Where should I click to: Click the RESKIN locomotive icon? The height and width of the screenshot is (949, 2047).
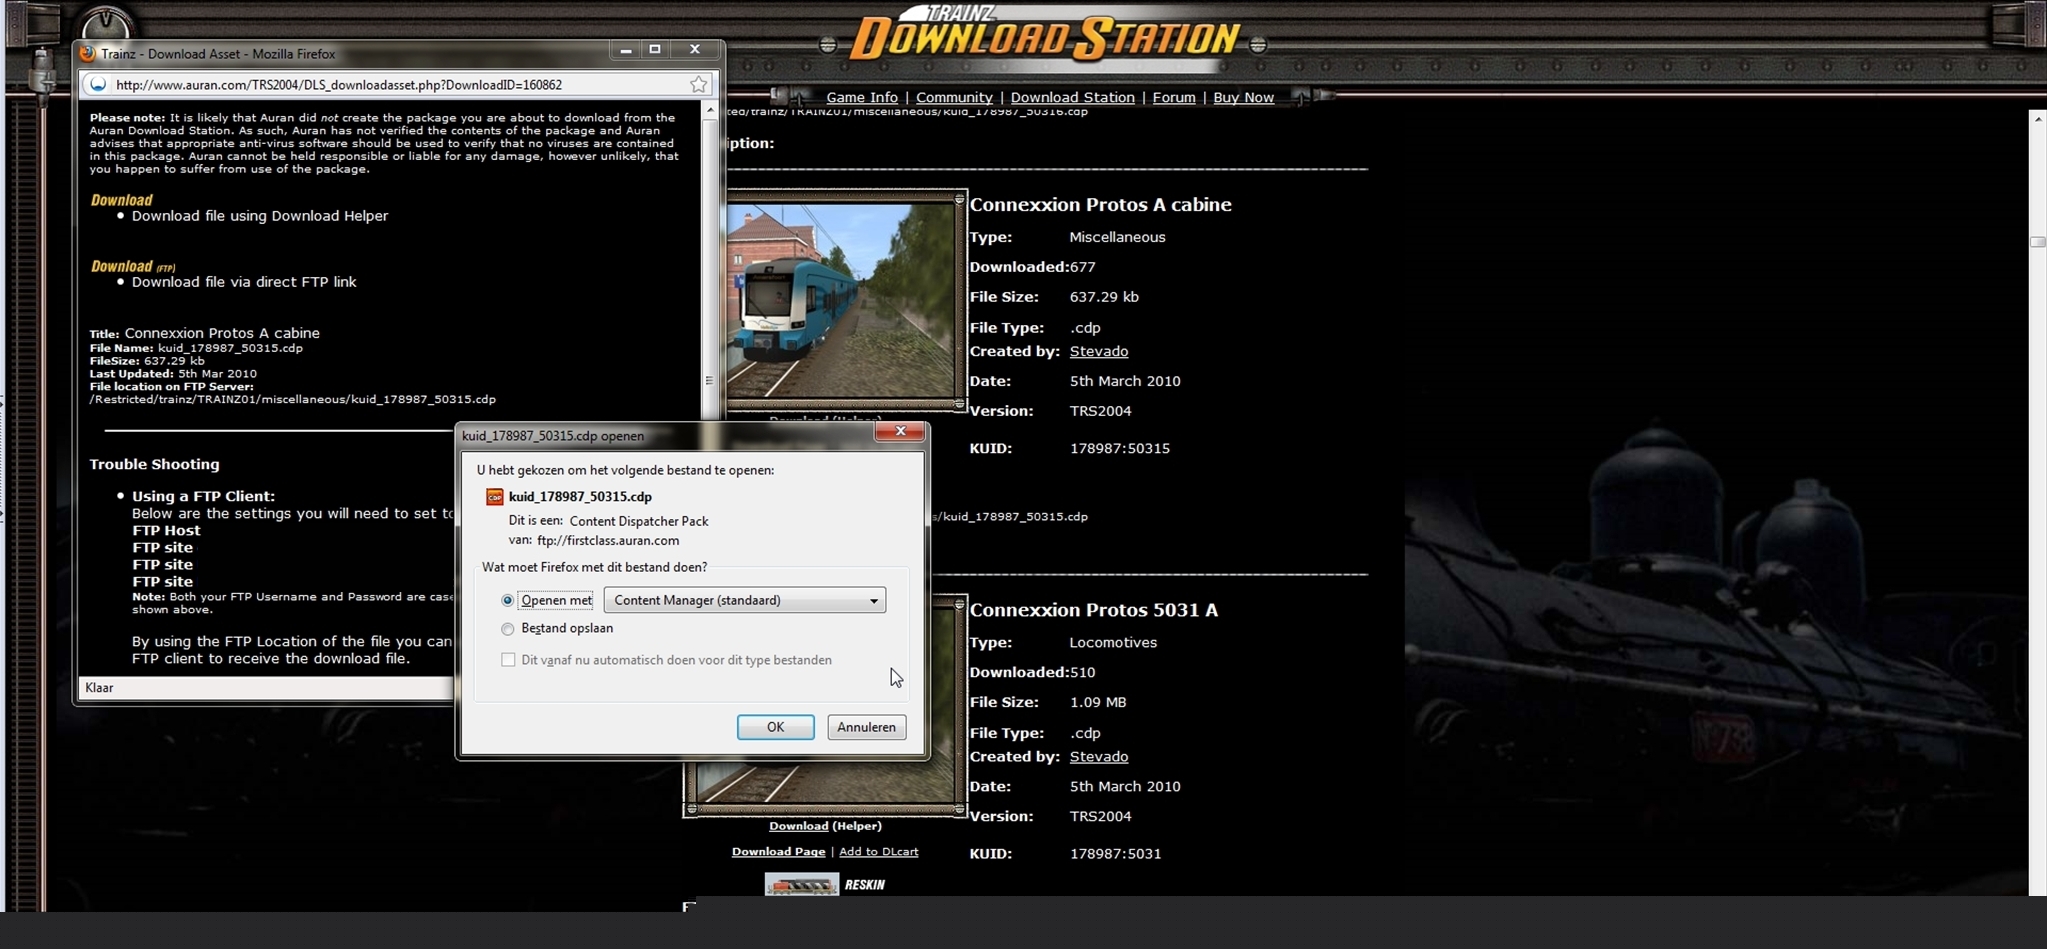tap(802, 885)
